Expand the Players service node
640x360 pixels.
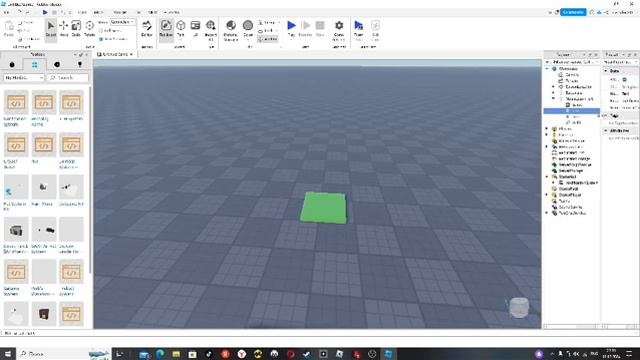pos(547,129)
